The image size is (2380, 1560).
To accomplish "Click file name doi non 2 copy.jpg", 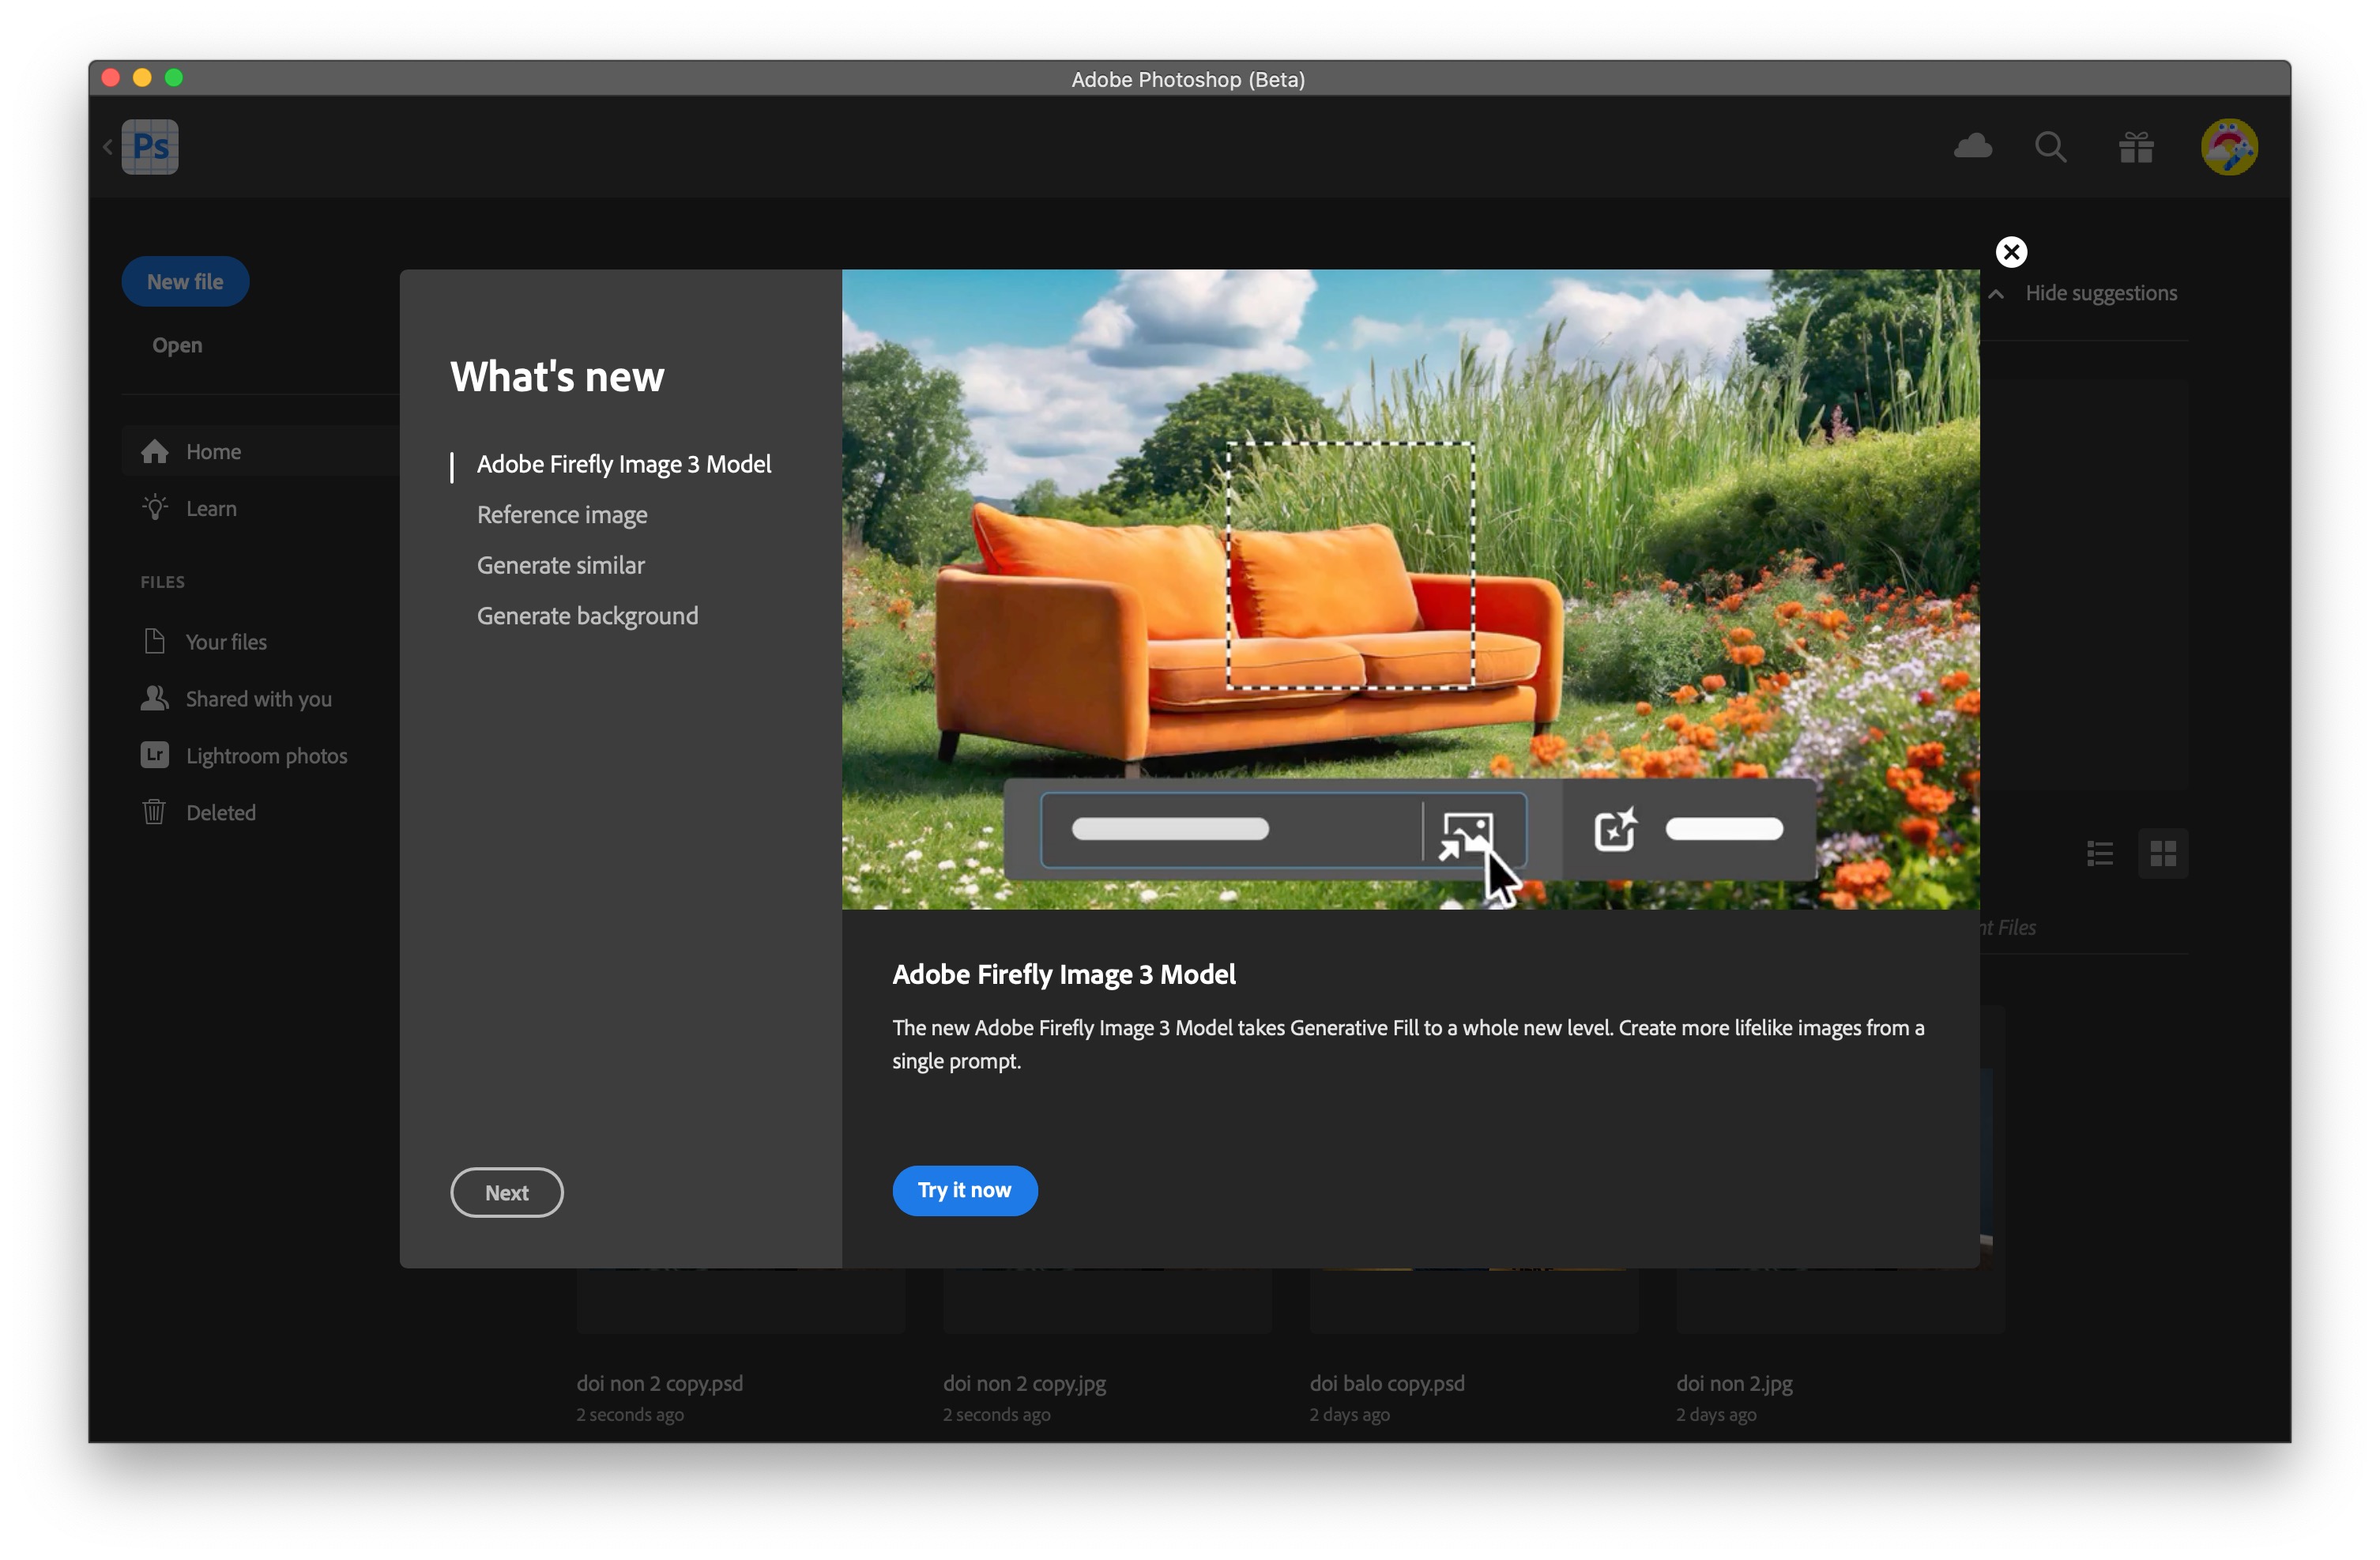I will coord(1025,1383).
